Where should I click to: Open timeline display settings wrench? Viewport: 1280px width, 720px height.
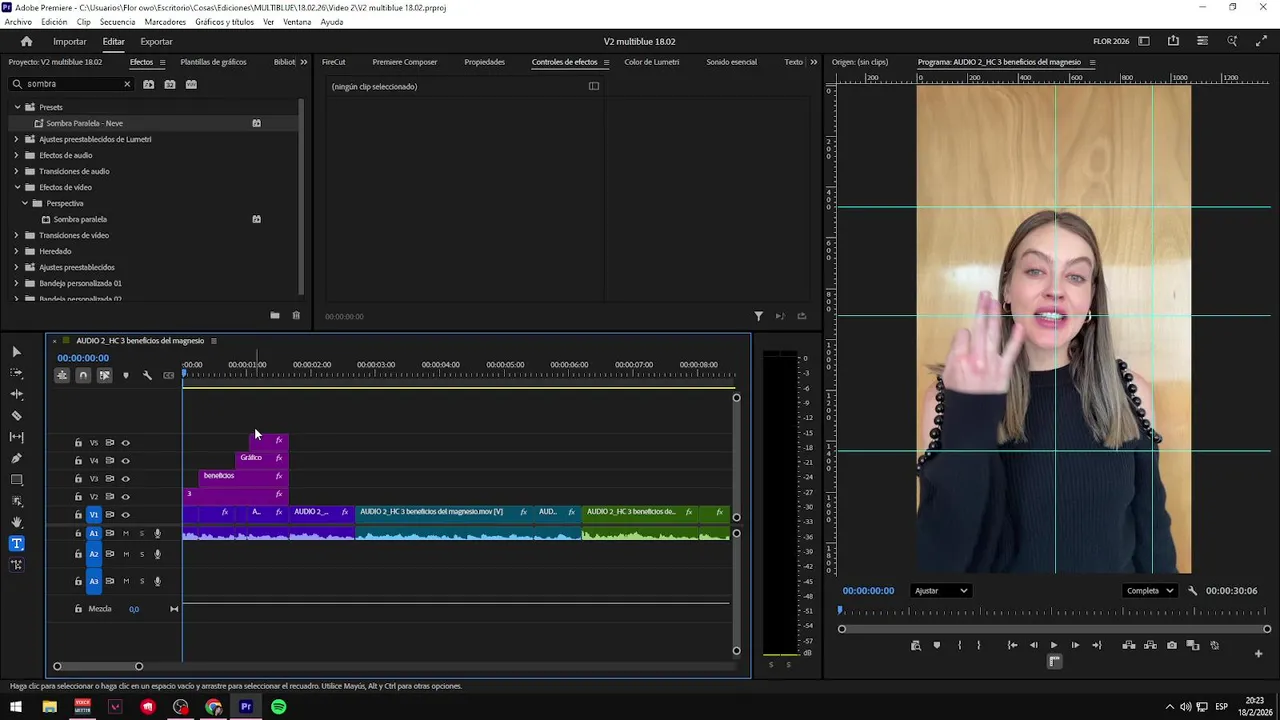pos(147,376)
